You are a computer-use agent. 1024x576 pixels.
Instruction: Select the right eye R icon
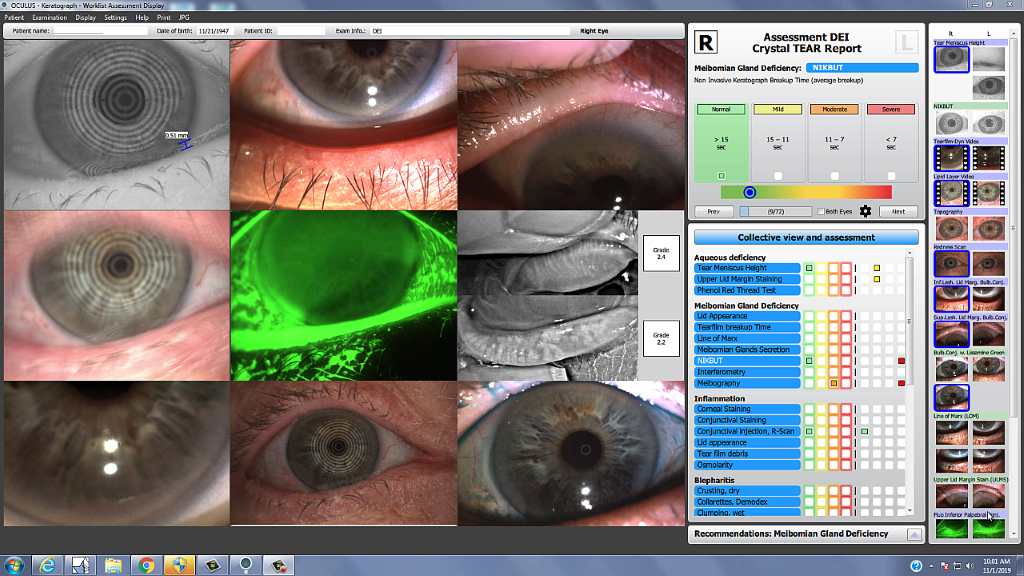point(707,43)
